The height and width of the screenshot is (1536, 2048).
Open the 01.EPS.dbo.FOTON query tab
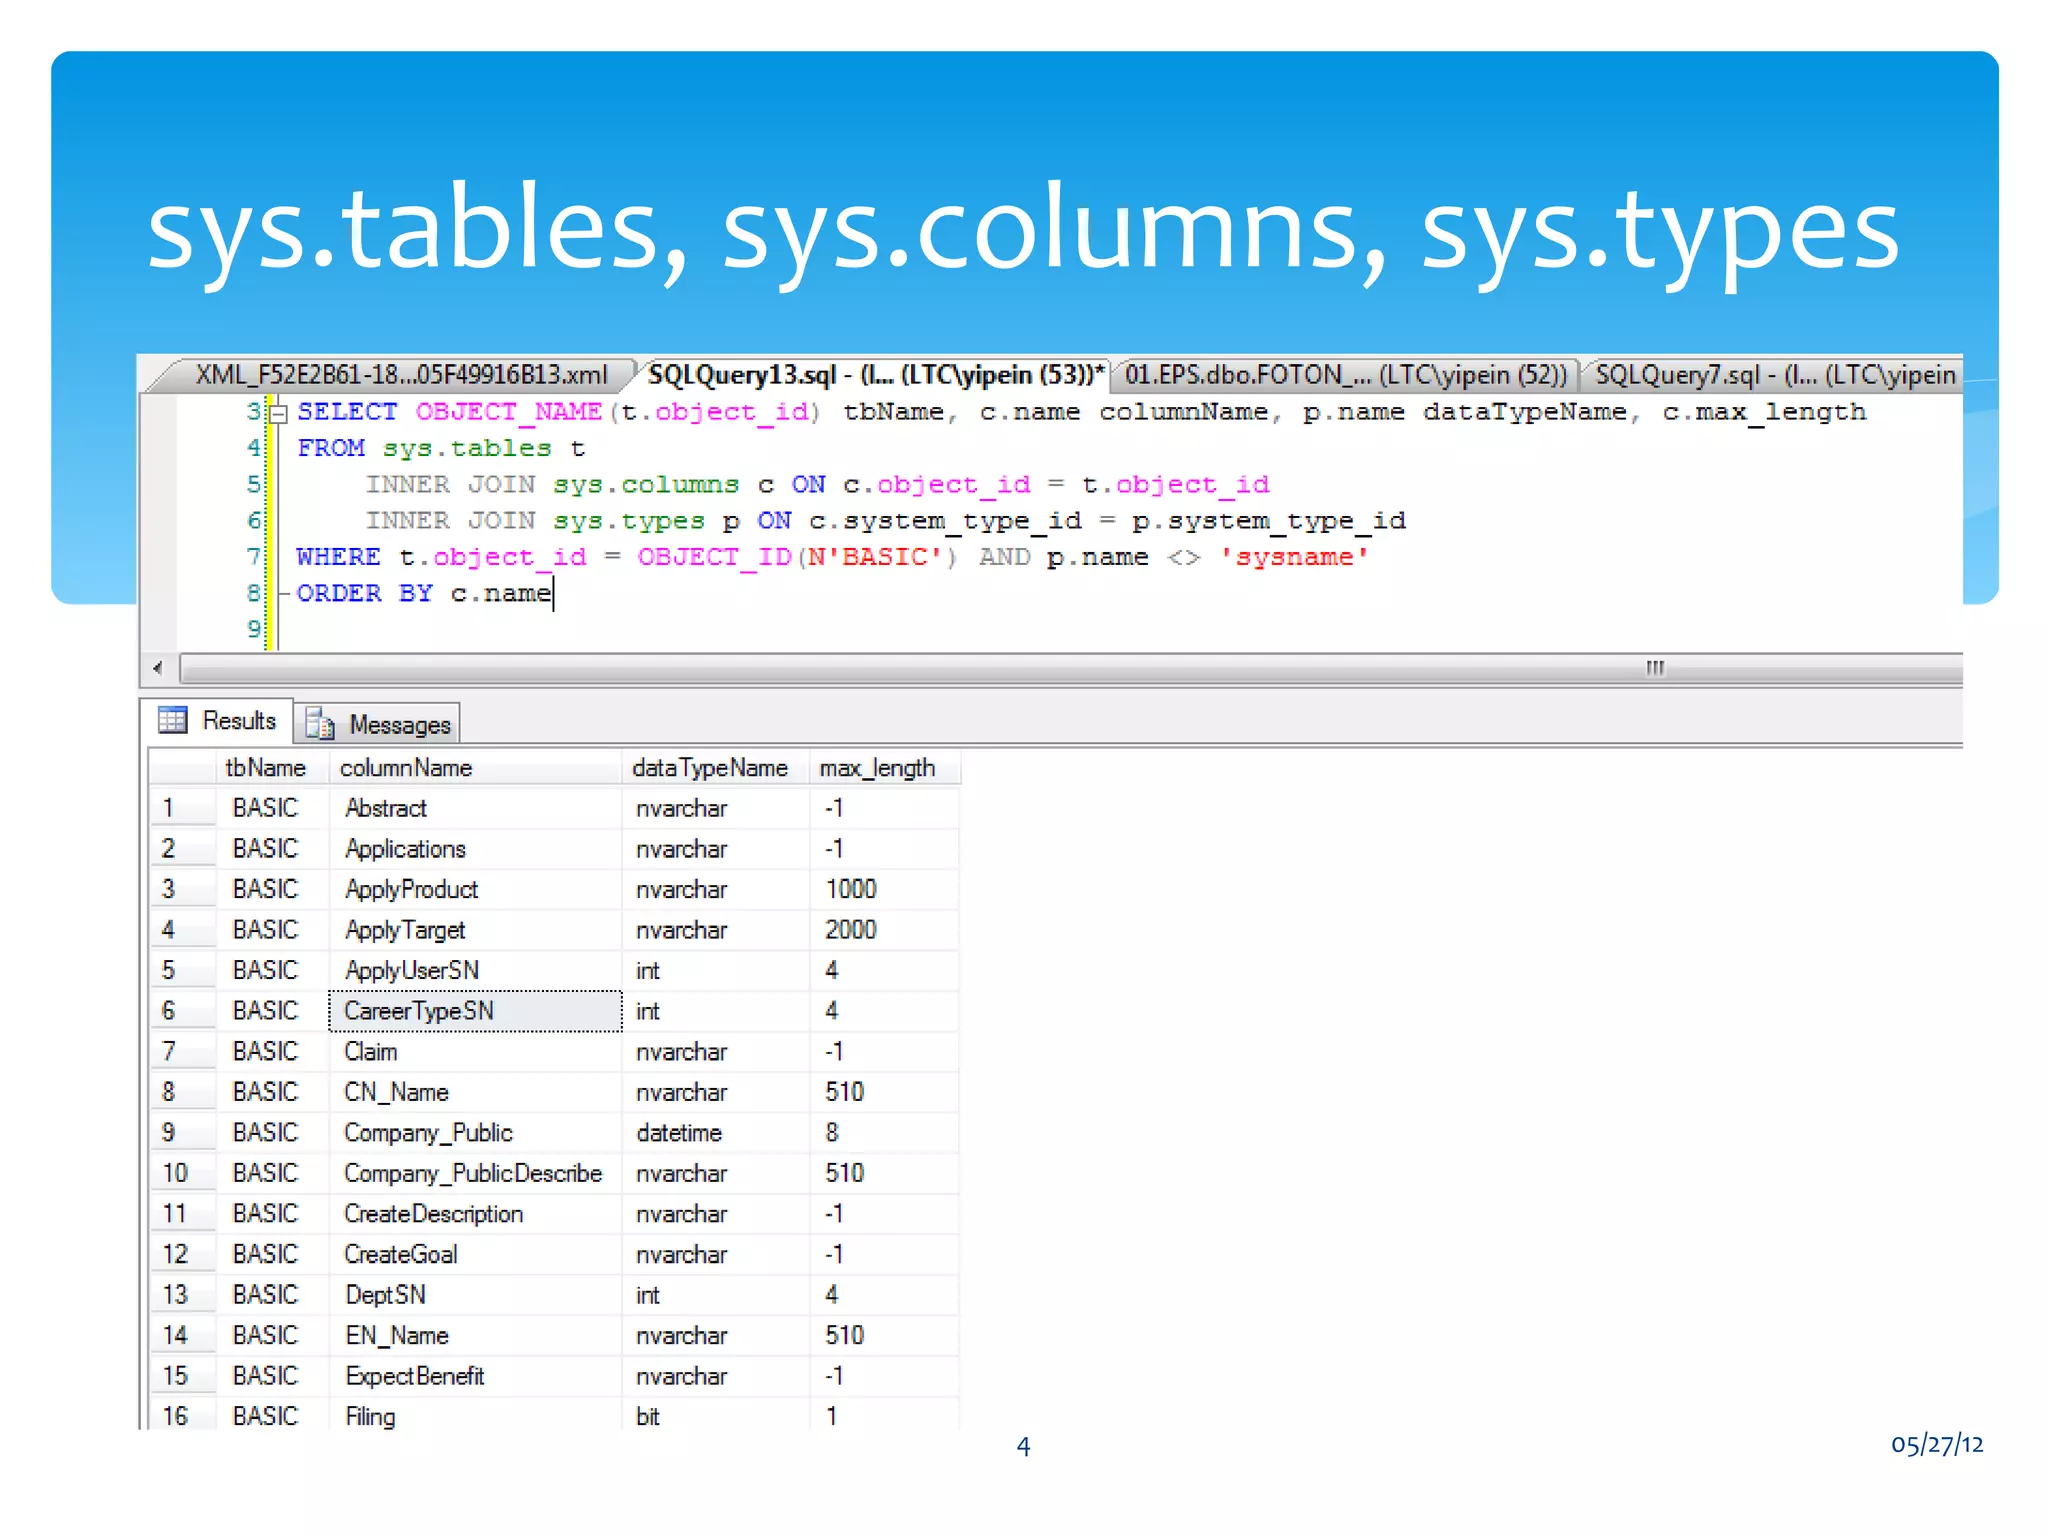1344,375
